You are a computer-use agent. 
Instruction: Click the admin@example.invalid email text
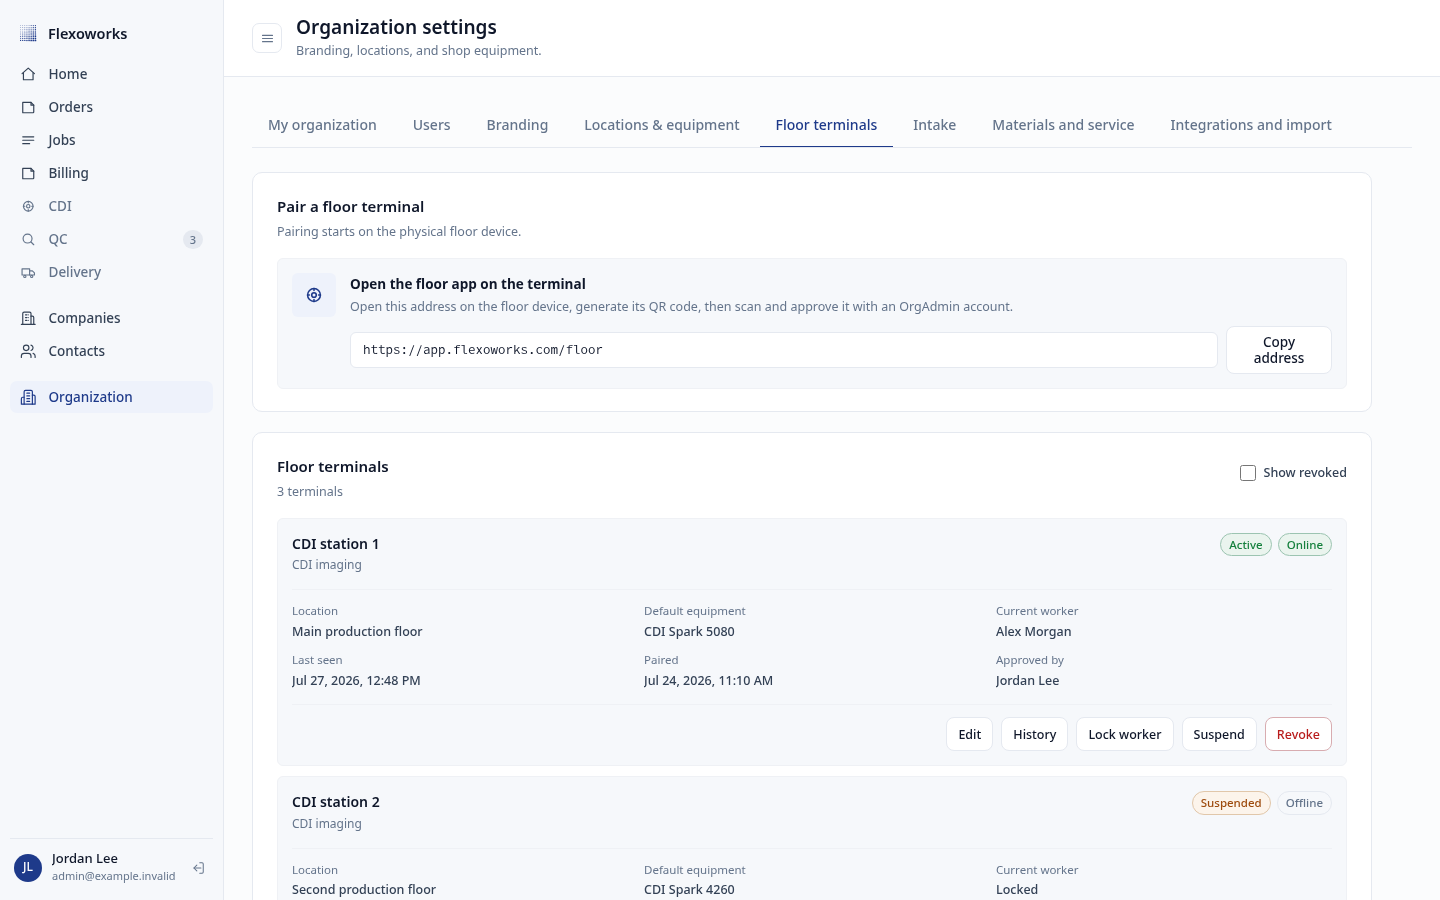point(113,876)
